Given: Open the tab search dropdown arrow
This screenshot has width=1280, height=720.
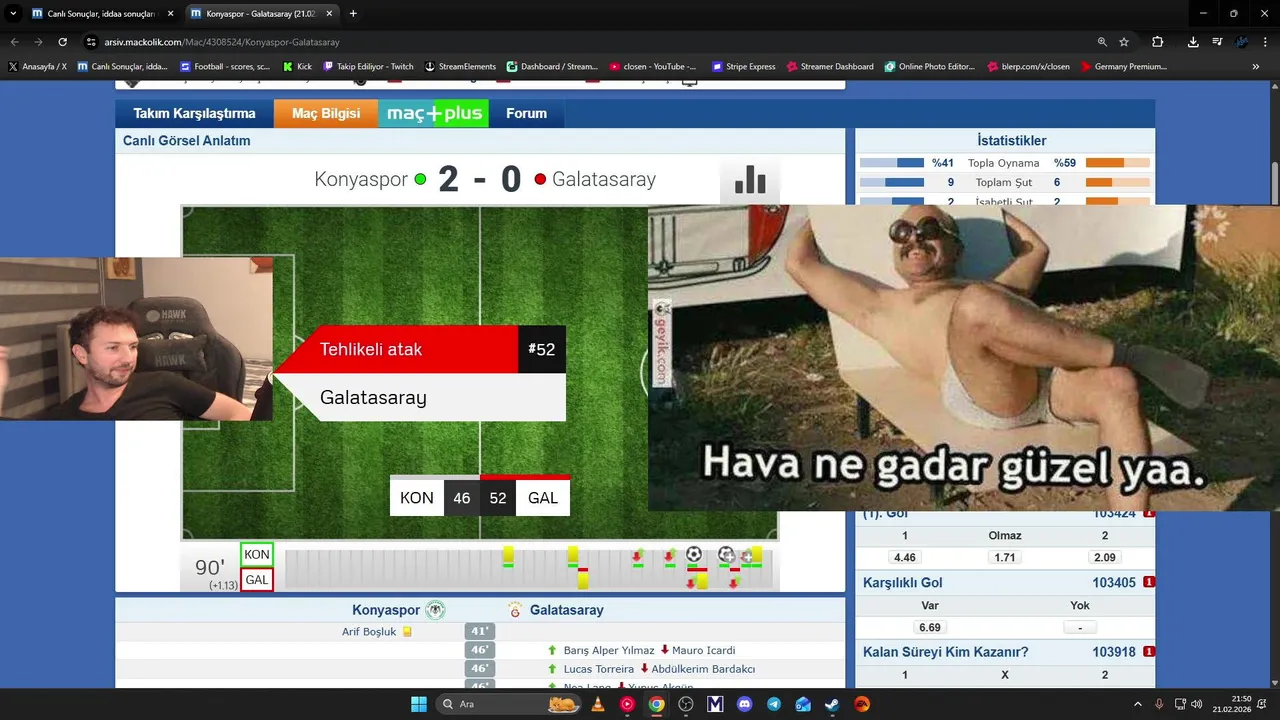Looking at the screenshot, I should tap(13, 14).
